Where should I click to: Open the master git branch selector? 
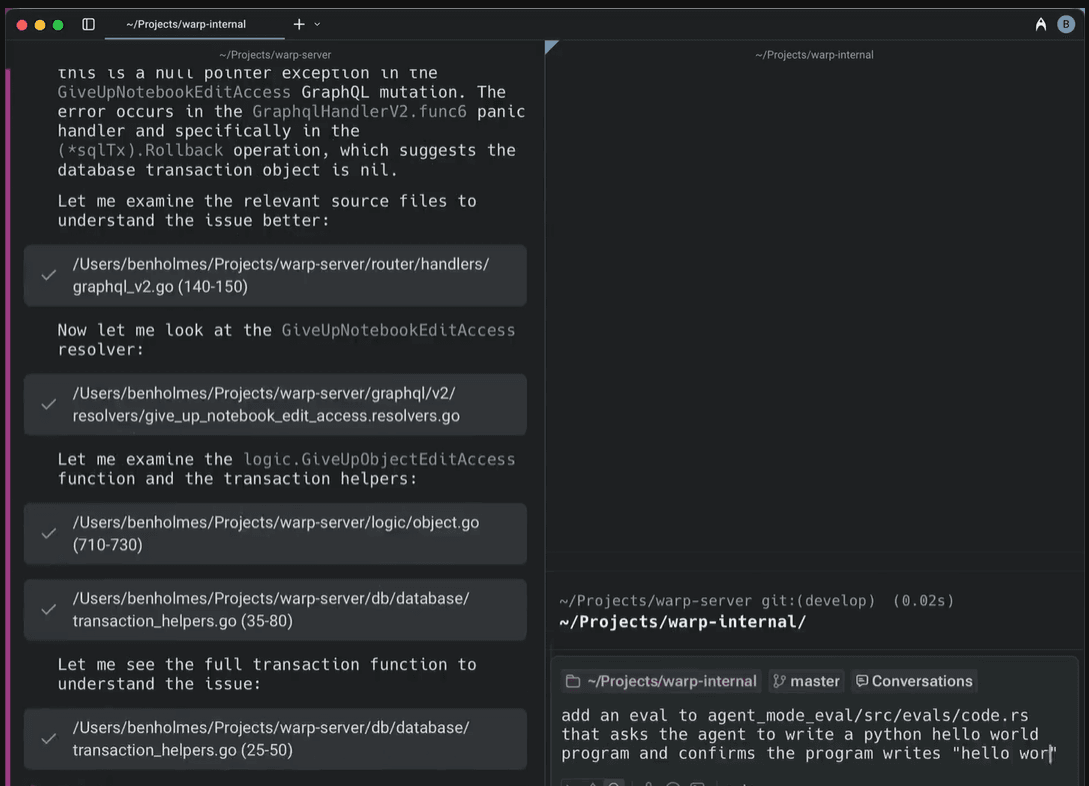pyautogui.click(x=805, y=681)
